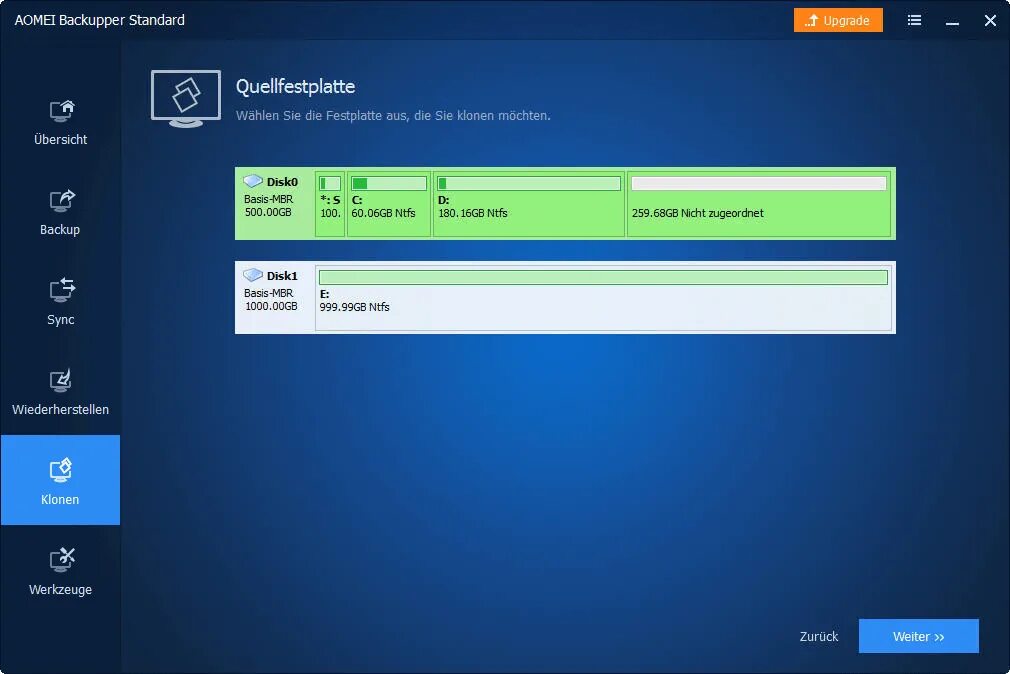Go back with Zurück
This screenshot has height=674, width=1010.
819,637
